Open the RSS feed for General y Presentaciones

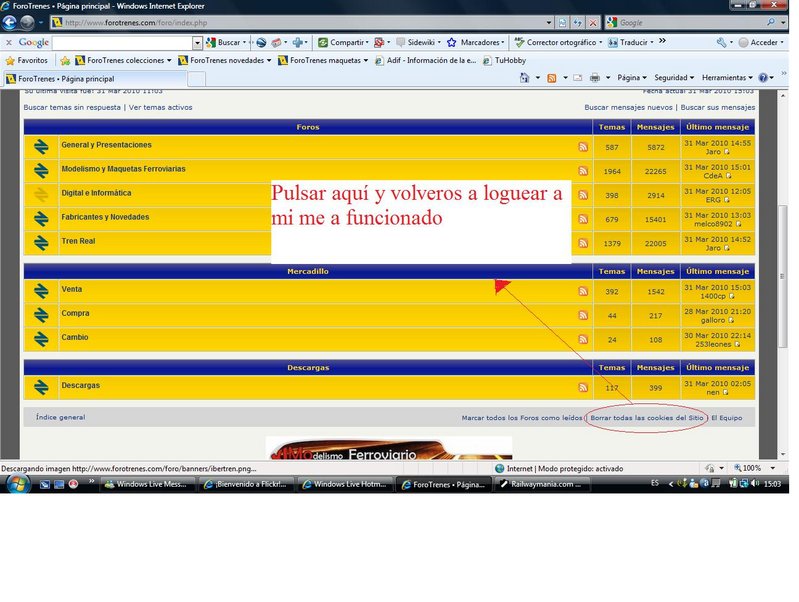(x=583, y=147)
